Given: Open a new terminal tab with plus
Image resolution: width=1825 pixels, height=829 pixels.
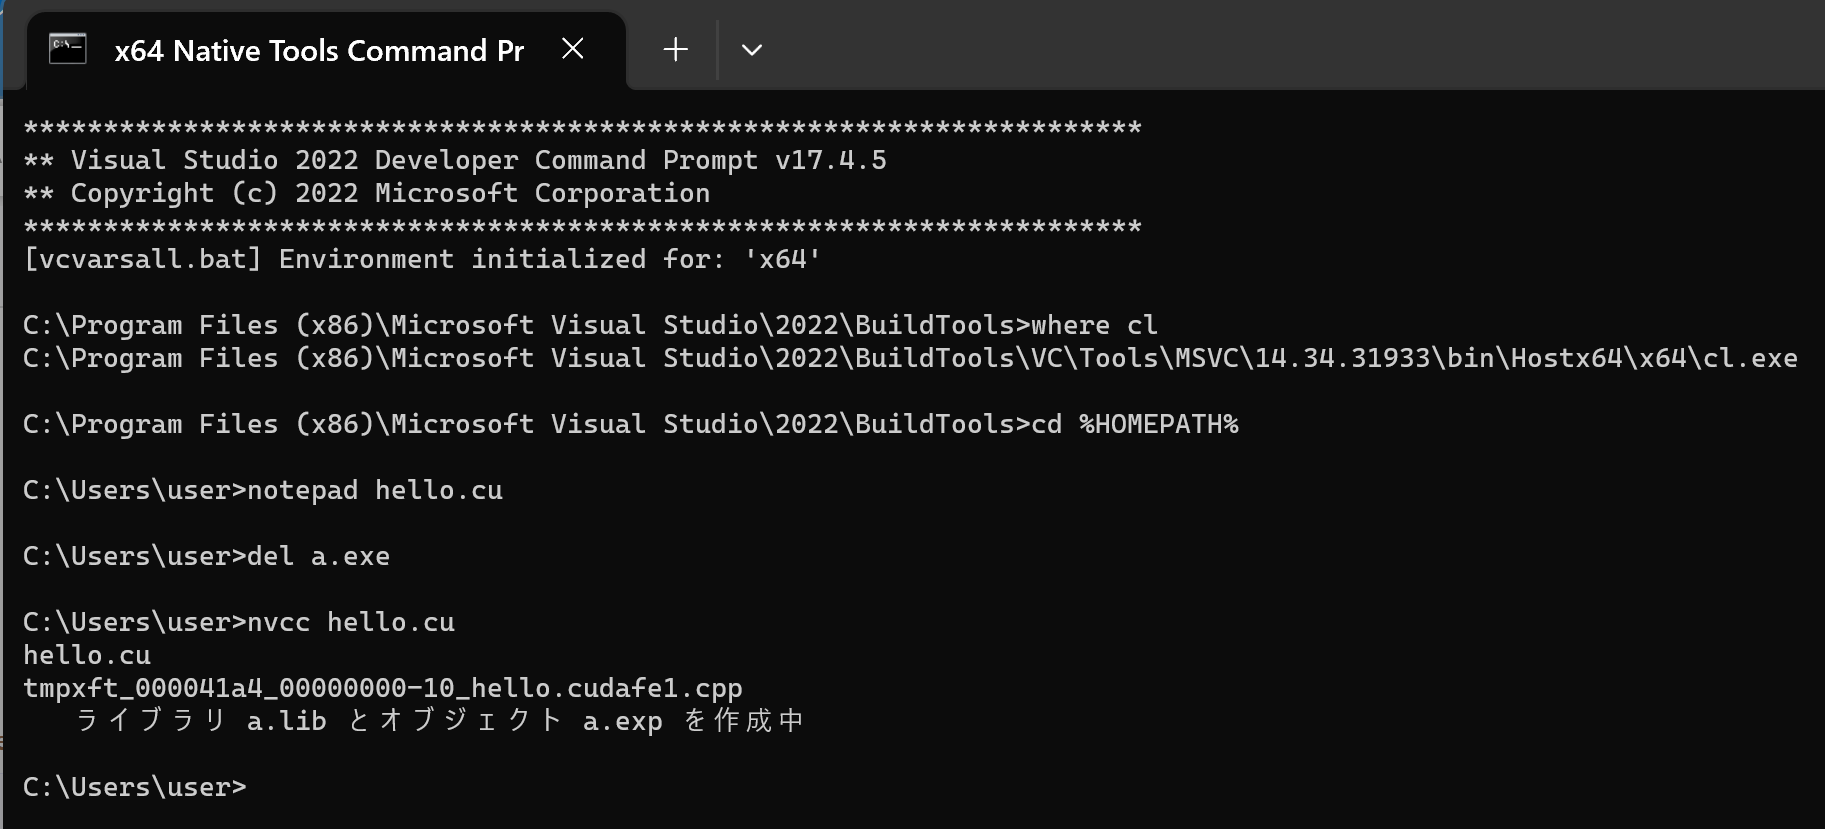Looking at the screenshot, I should point(676,49).
